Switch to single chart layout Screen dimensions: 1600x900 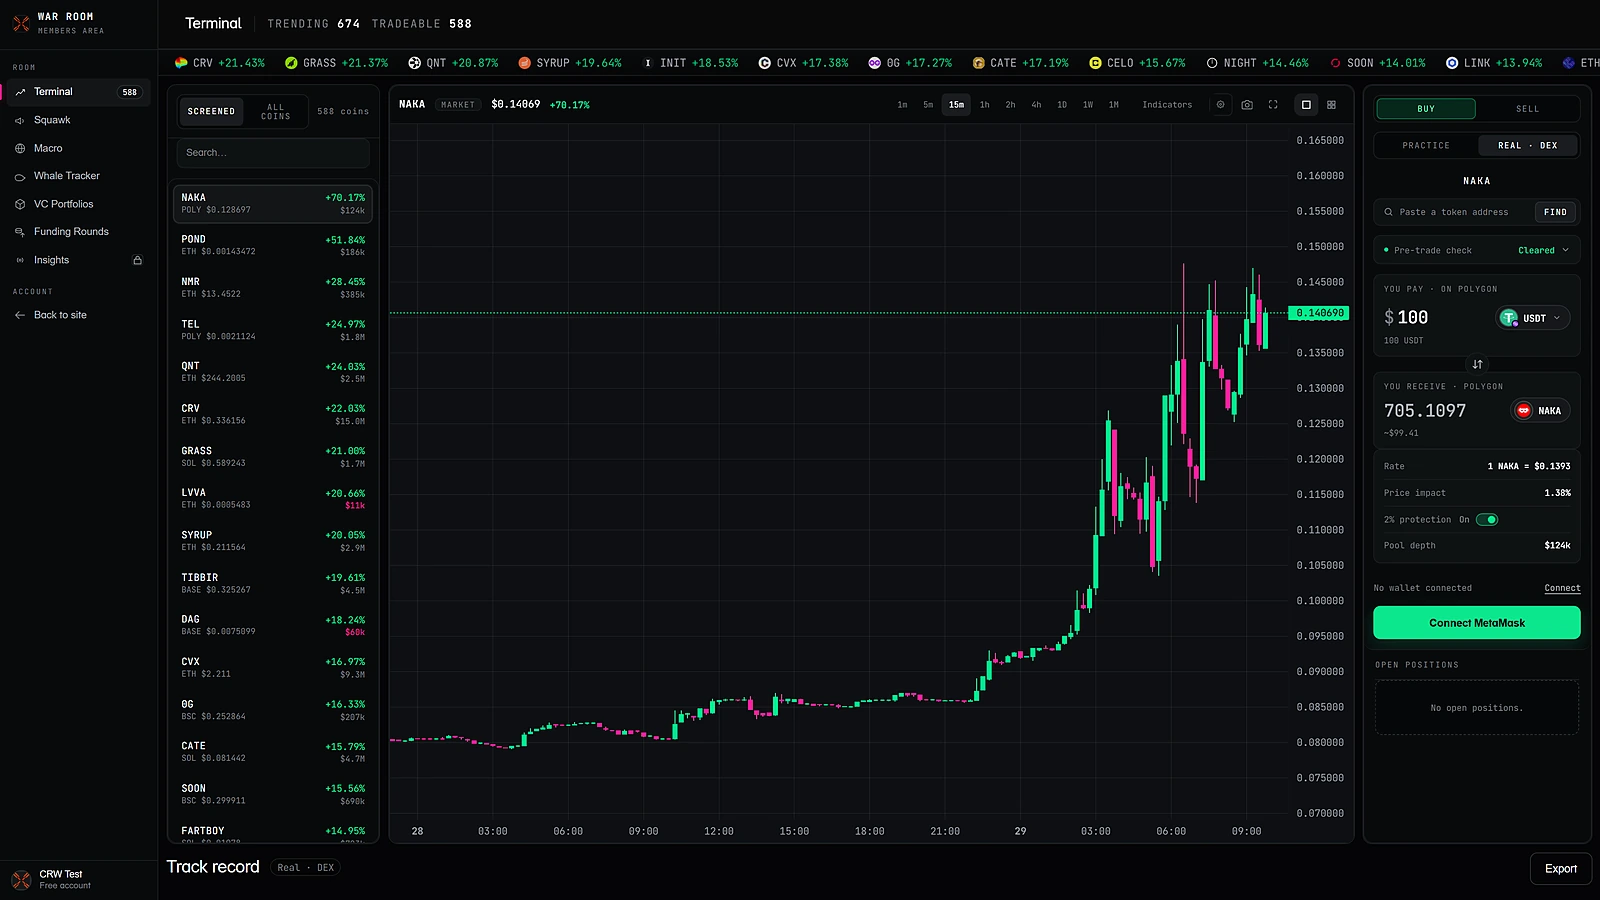point(1306,105)
